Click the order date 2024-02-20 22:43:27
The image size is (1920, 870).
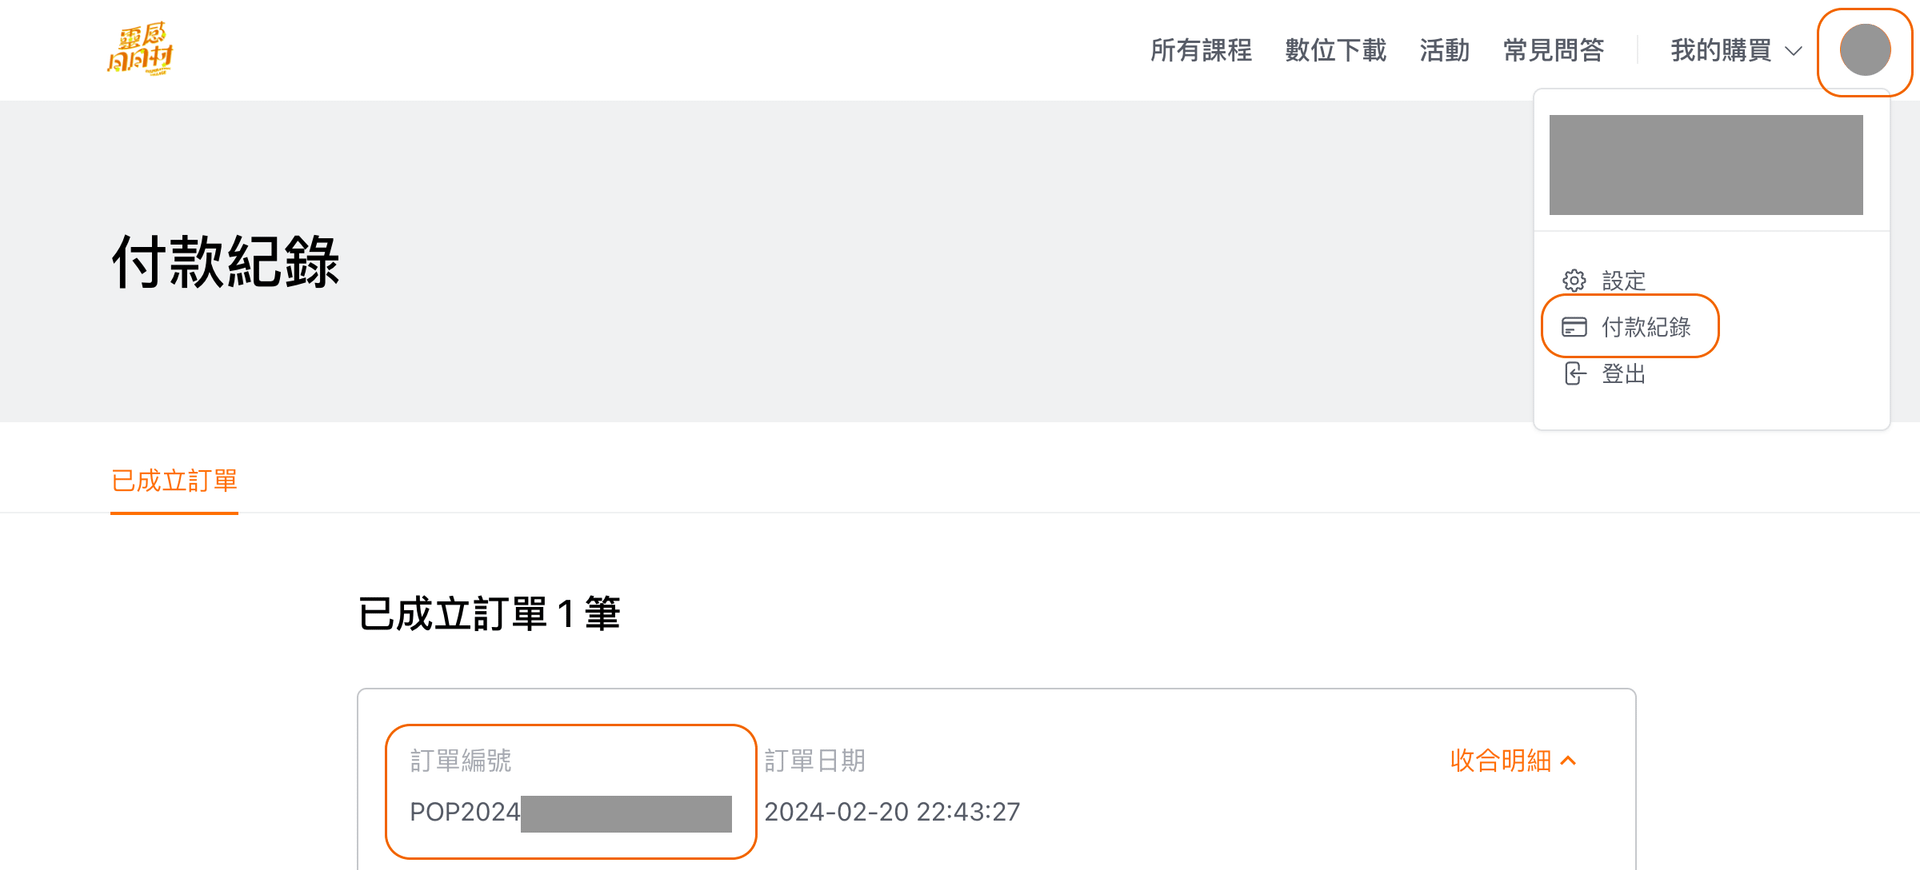click(x=892, y=812)
